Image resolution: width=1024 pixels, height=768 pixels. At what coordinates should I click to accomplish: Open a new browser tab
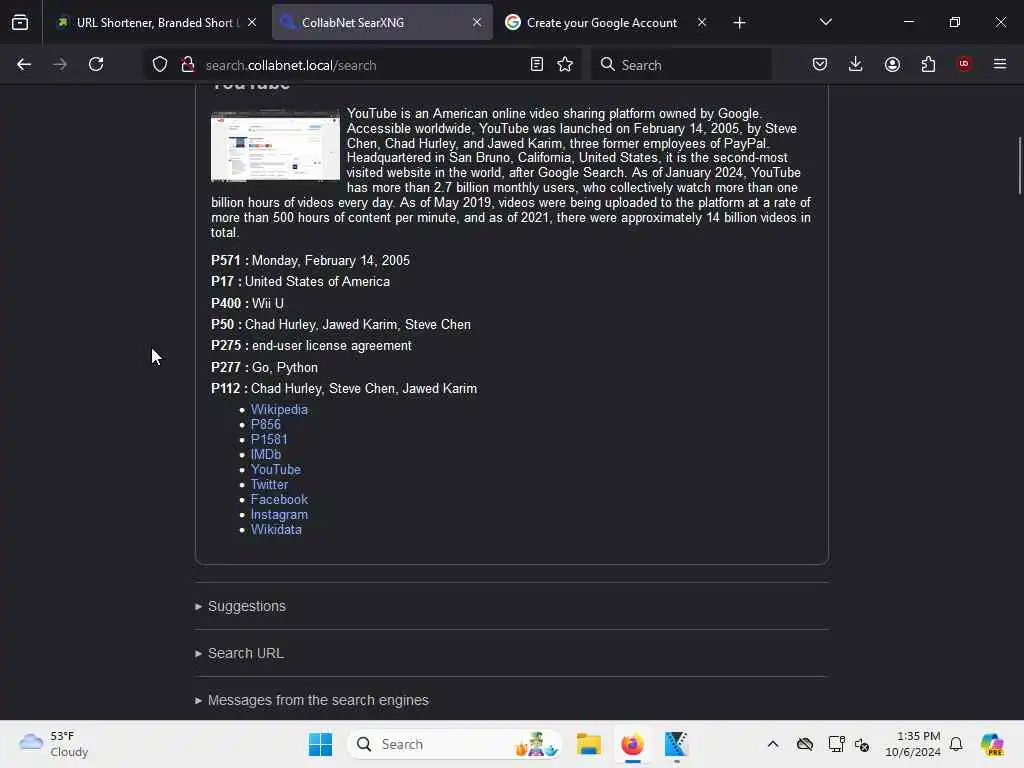click(x=739, y=23)
